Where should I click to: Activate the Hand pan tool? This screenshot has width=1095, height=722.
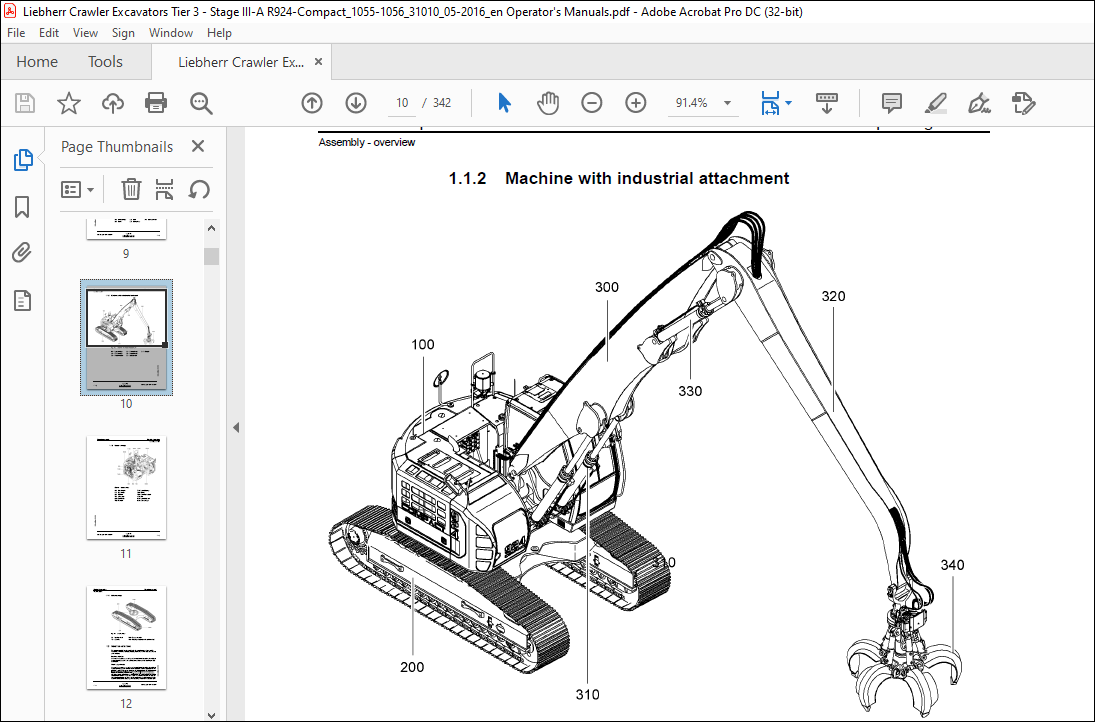[x=548, y=103]
